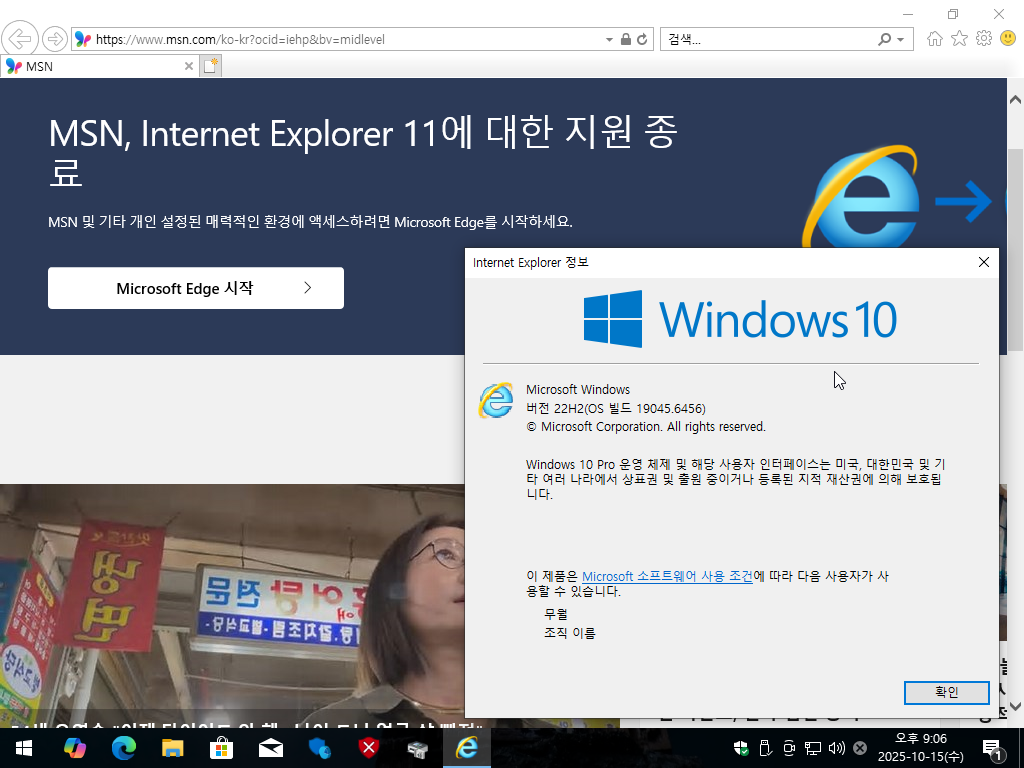Image resolution: width=1024 pixels, height=768 pixels.
Task: Click the Internet Explorer logo in dialog
Action: [x=496, y=400]
